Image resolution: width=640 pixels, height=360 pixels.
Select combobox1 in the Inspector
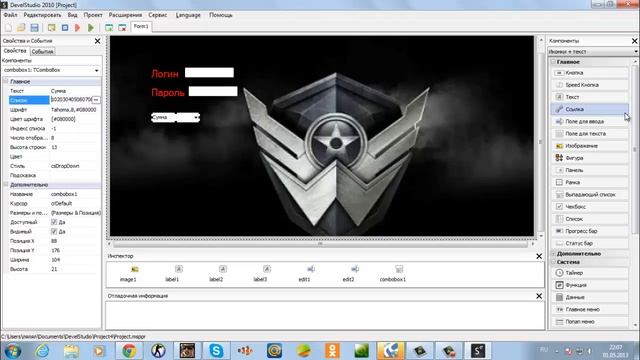tap(393, 273)
